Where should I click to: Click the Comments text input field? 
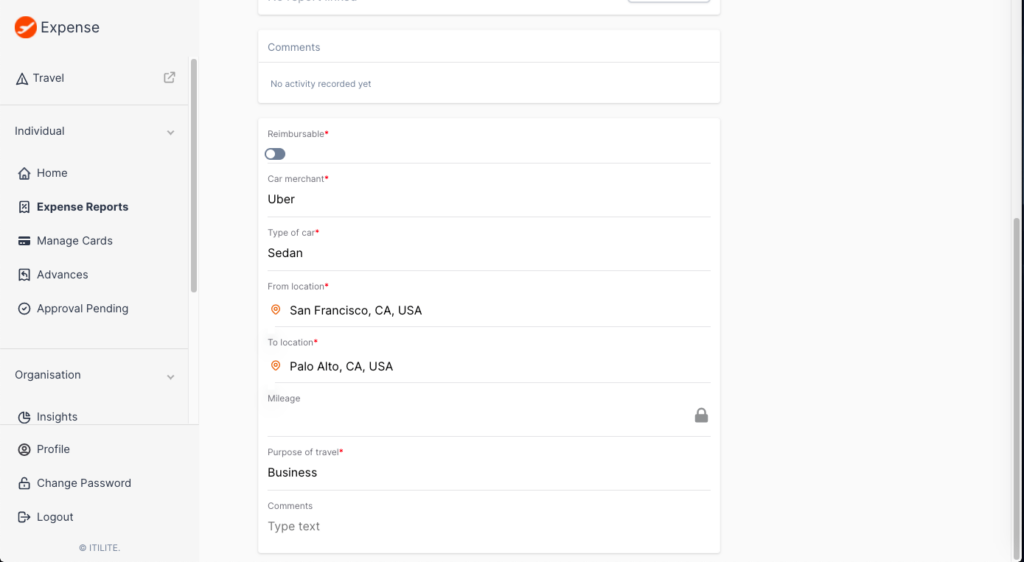488,526
